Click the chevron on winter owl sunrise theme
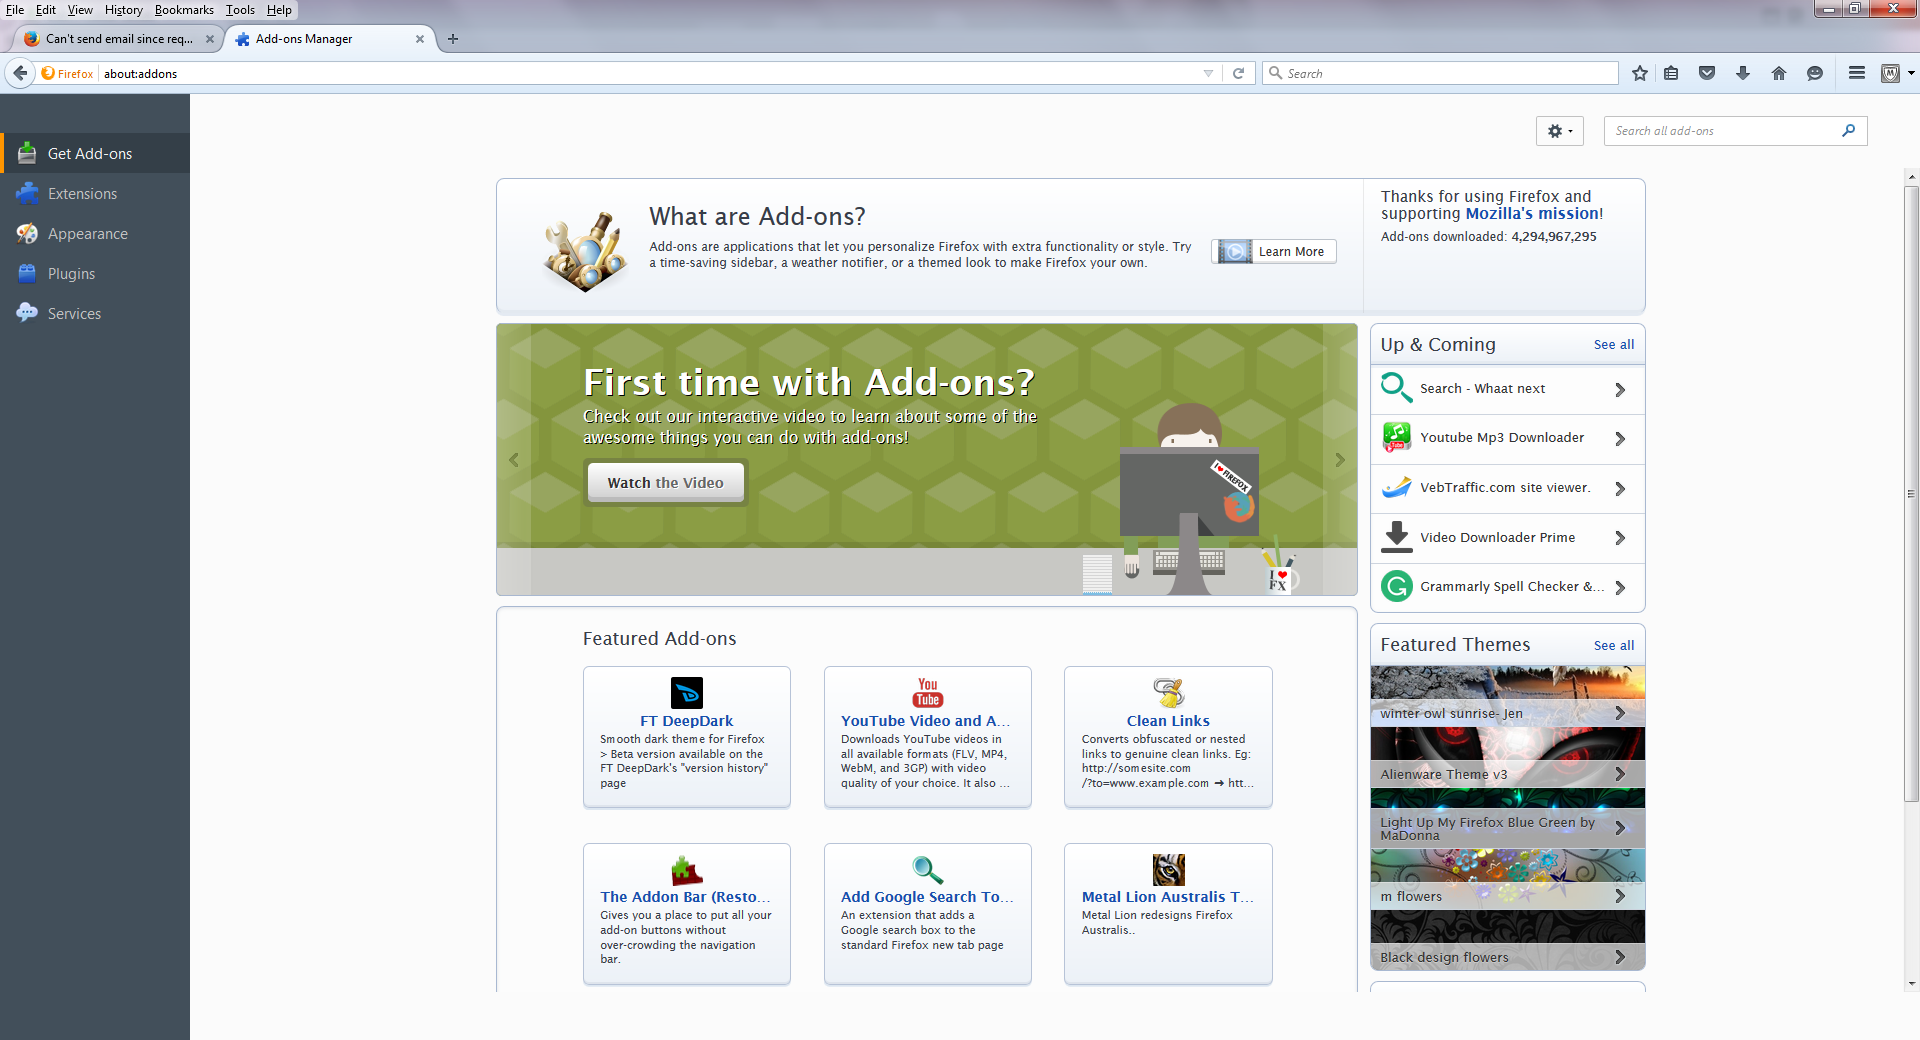Image resolution: width=1920 pixels, height=1040 pixels. click(x=1620, y=713)
